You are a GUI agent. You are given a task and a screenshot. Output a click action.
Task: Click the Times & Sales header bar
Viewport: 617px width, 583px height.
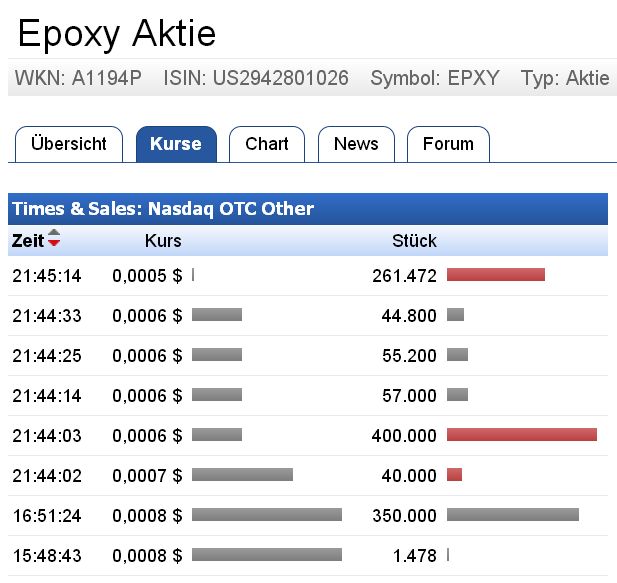(x=307, y=209)
